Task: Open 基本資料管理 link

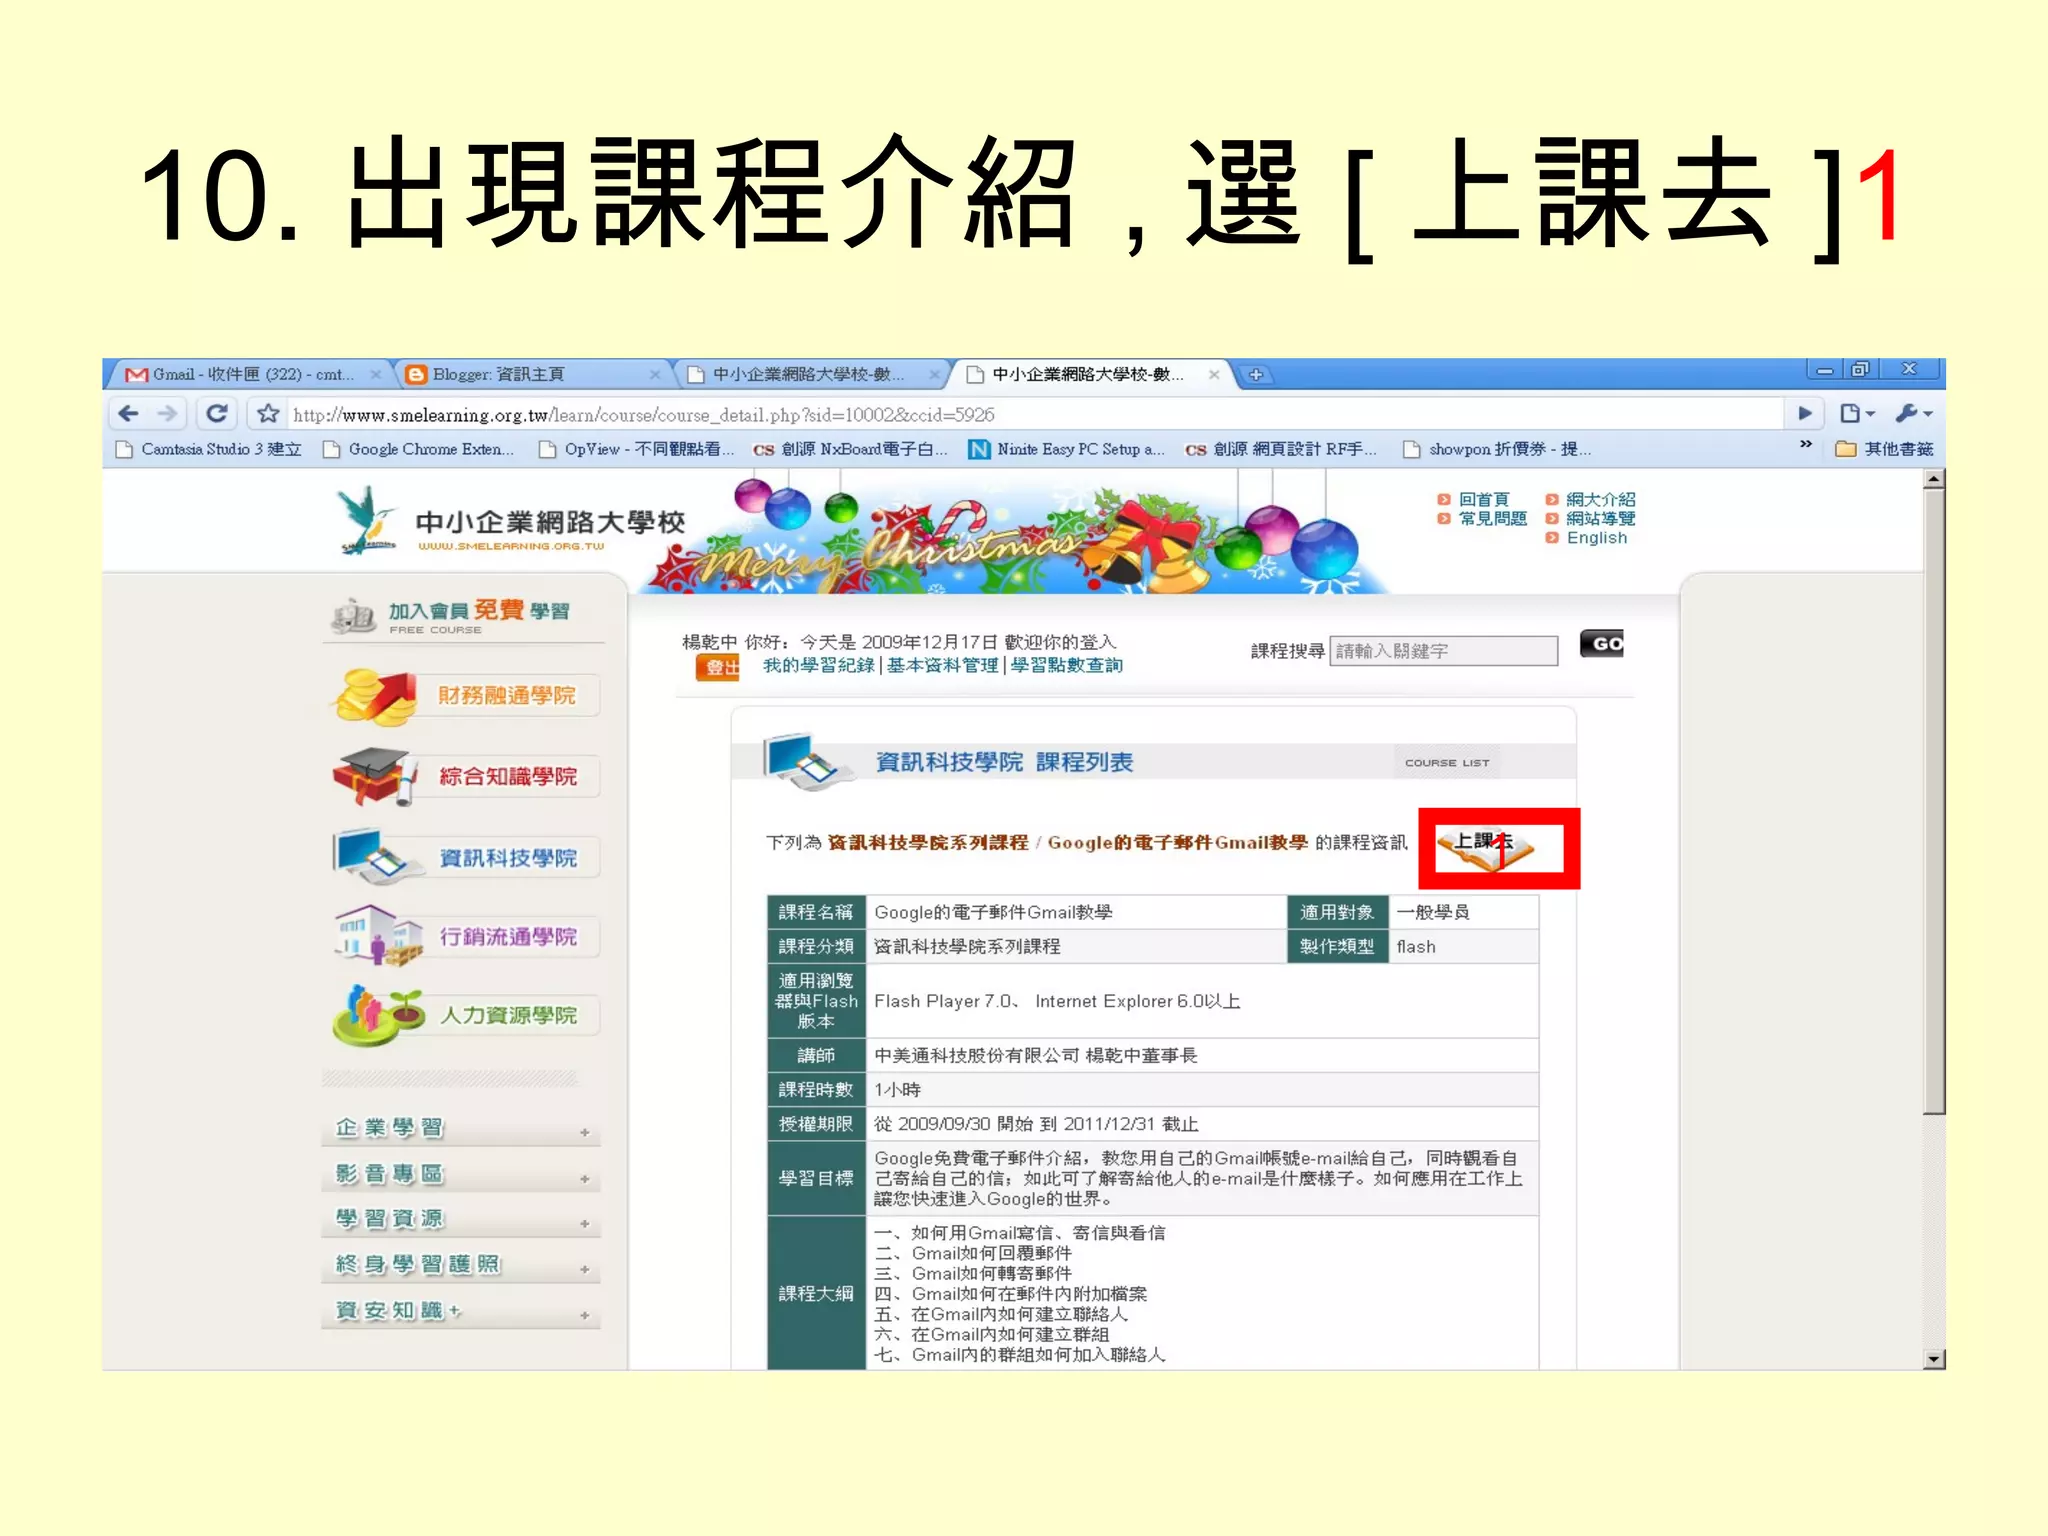Action: (x=942, y=666)
